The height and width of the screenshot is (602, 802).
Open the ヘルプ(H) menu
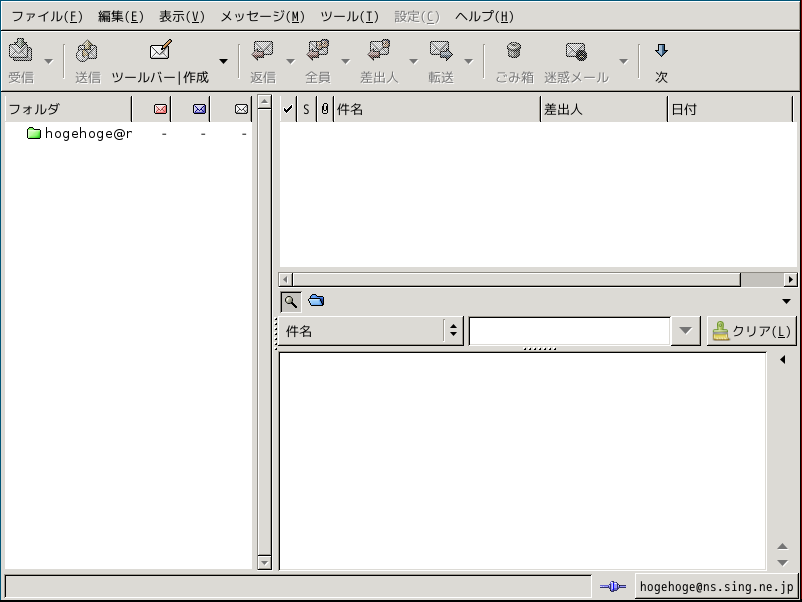coord(484,16)
